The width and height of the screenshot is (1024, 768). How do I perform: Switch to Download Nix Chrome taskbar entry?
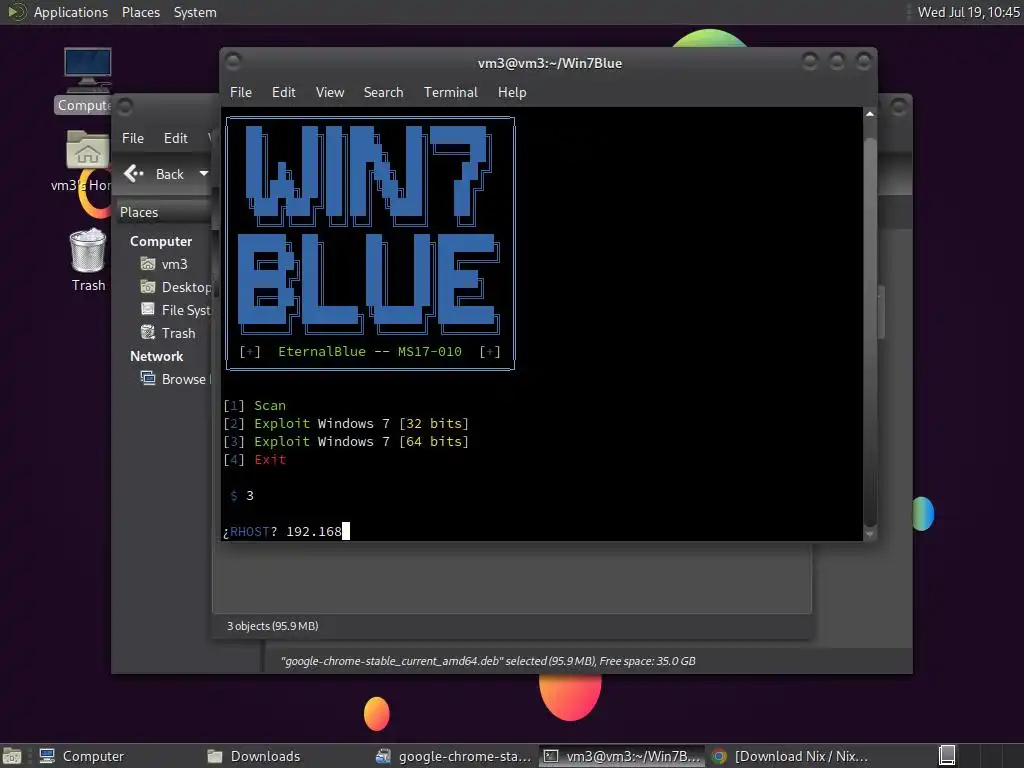click(790, 756)
